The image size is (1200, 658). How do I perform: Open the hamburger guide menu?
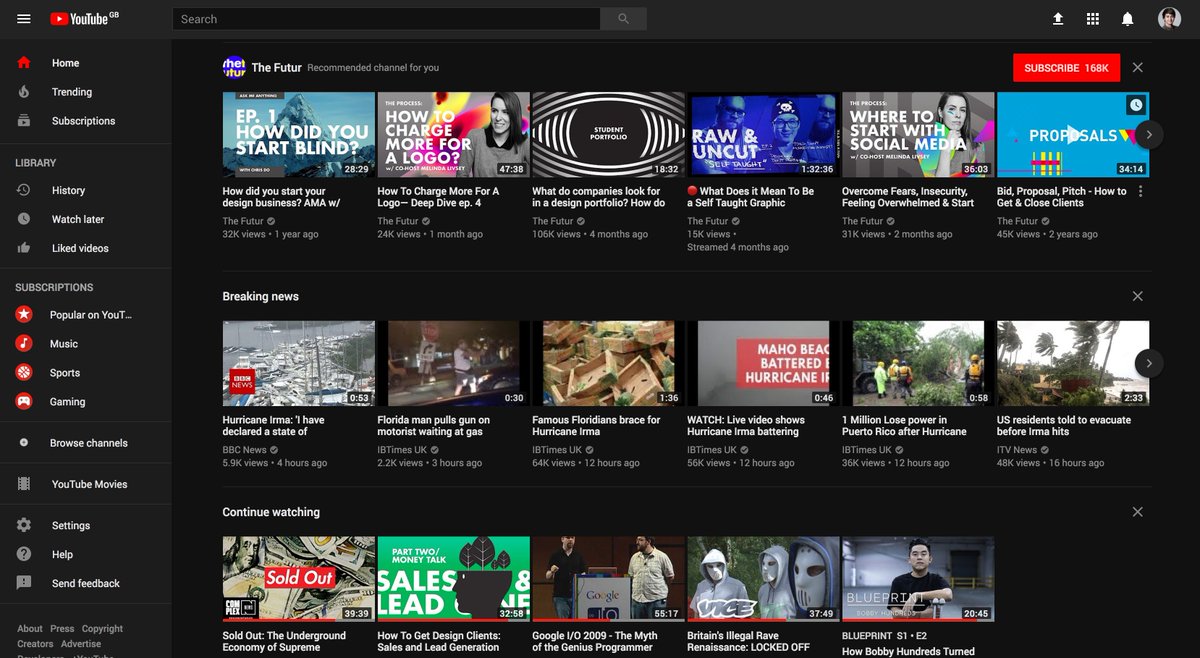point(24,19)
